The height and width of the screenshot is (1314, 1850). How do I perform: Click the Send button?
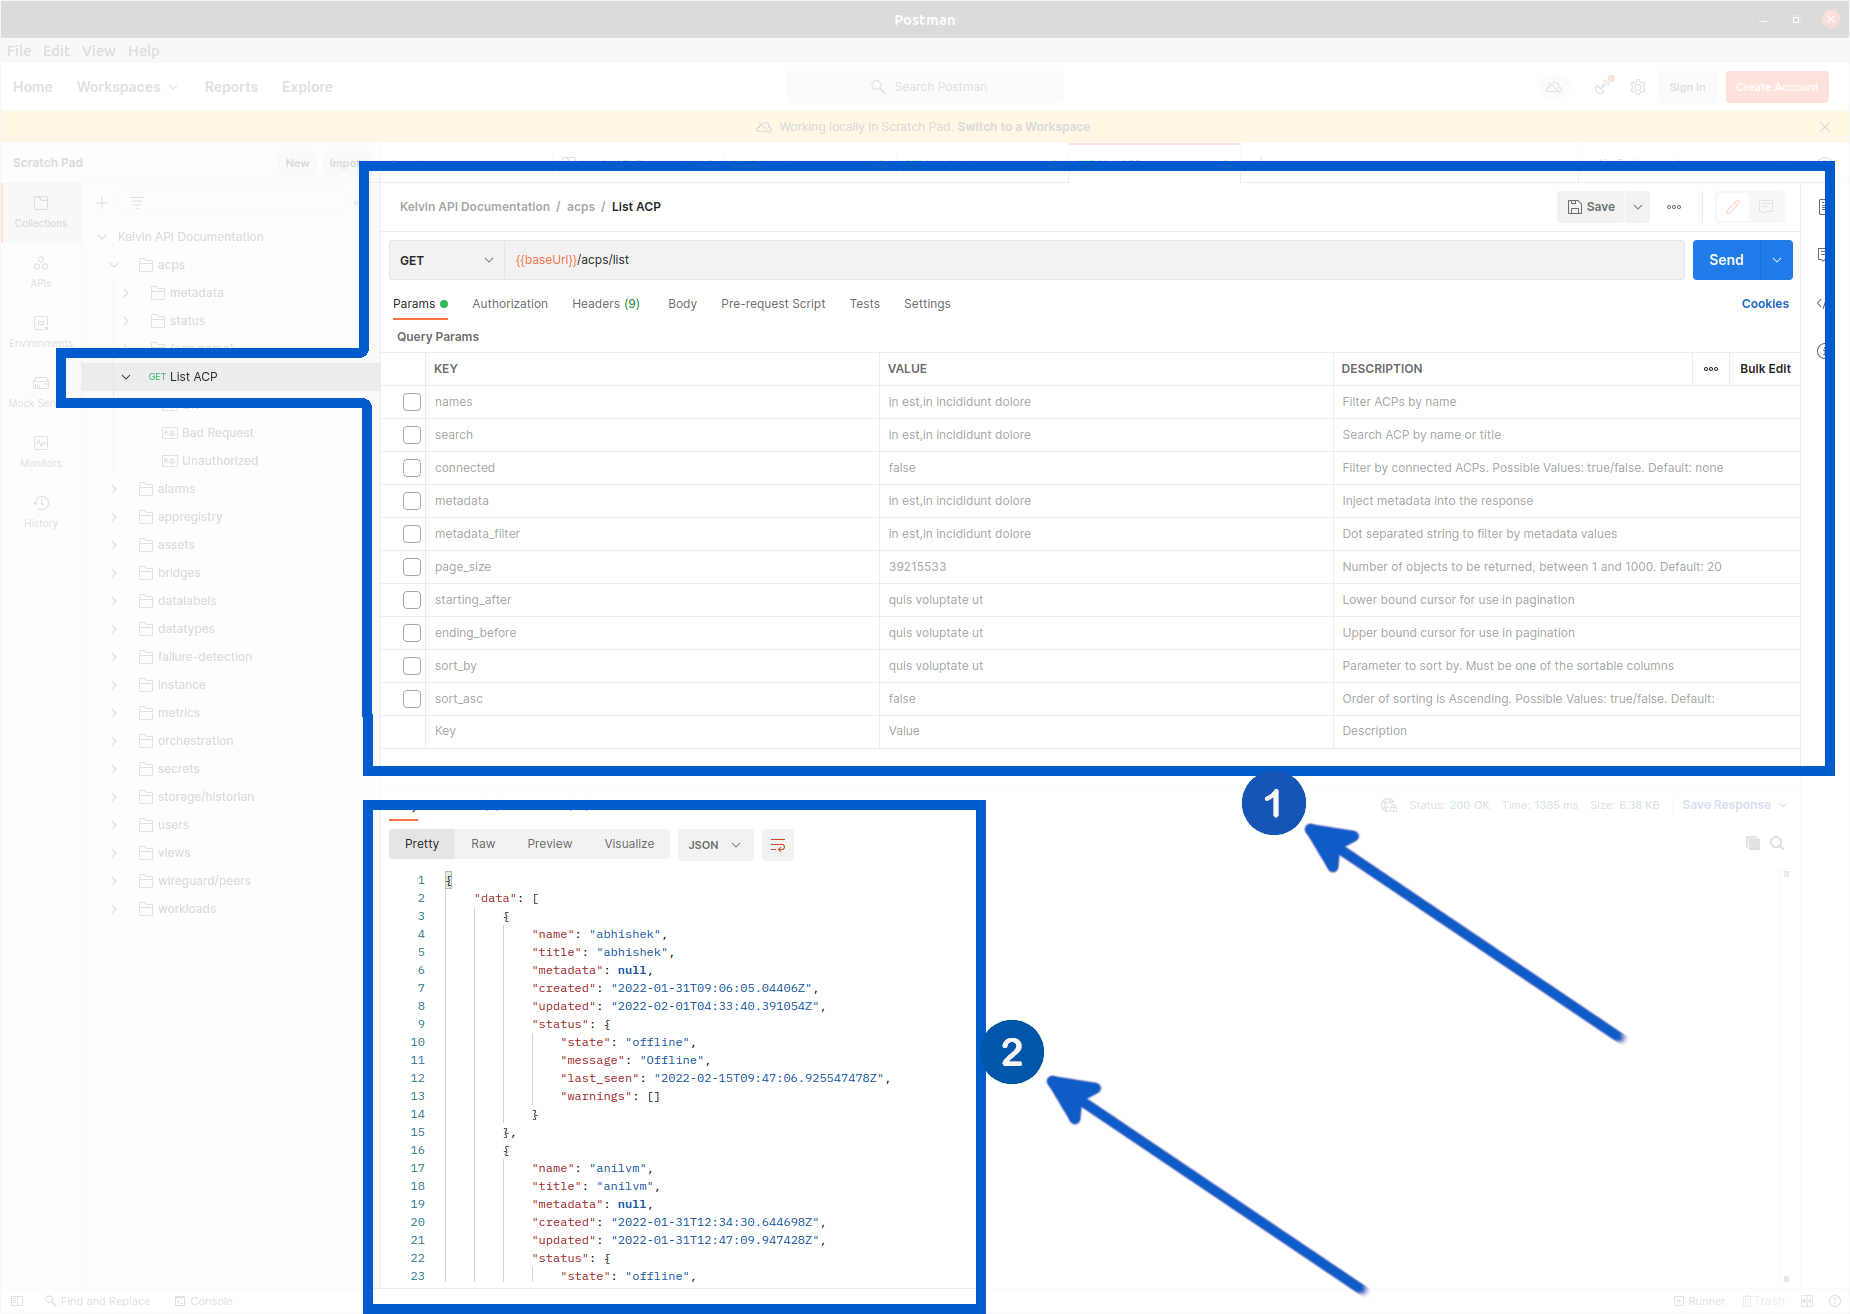click(1725, 260)
